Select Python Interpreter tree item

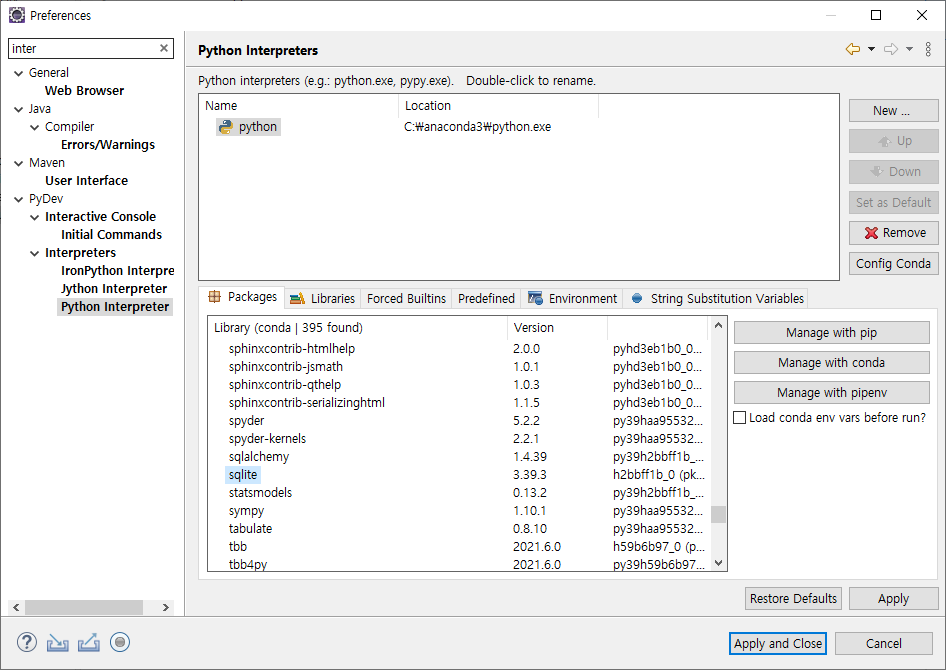point(115,307)
